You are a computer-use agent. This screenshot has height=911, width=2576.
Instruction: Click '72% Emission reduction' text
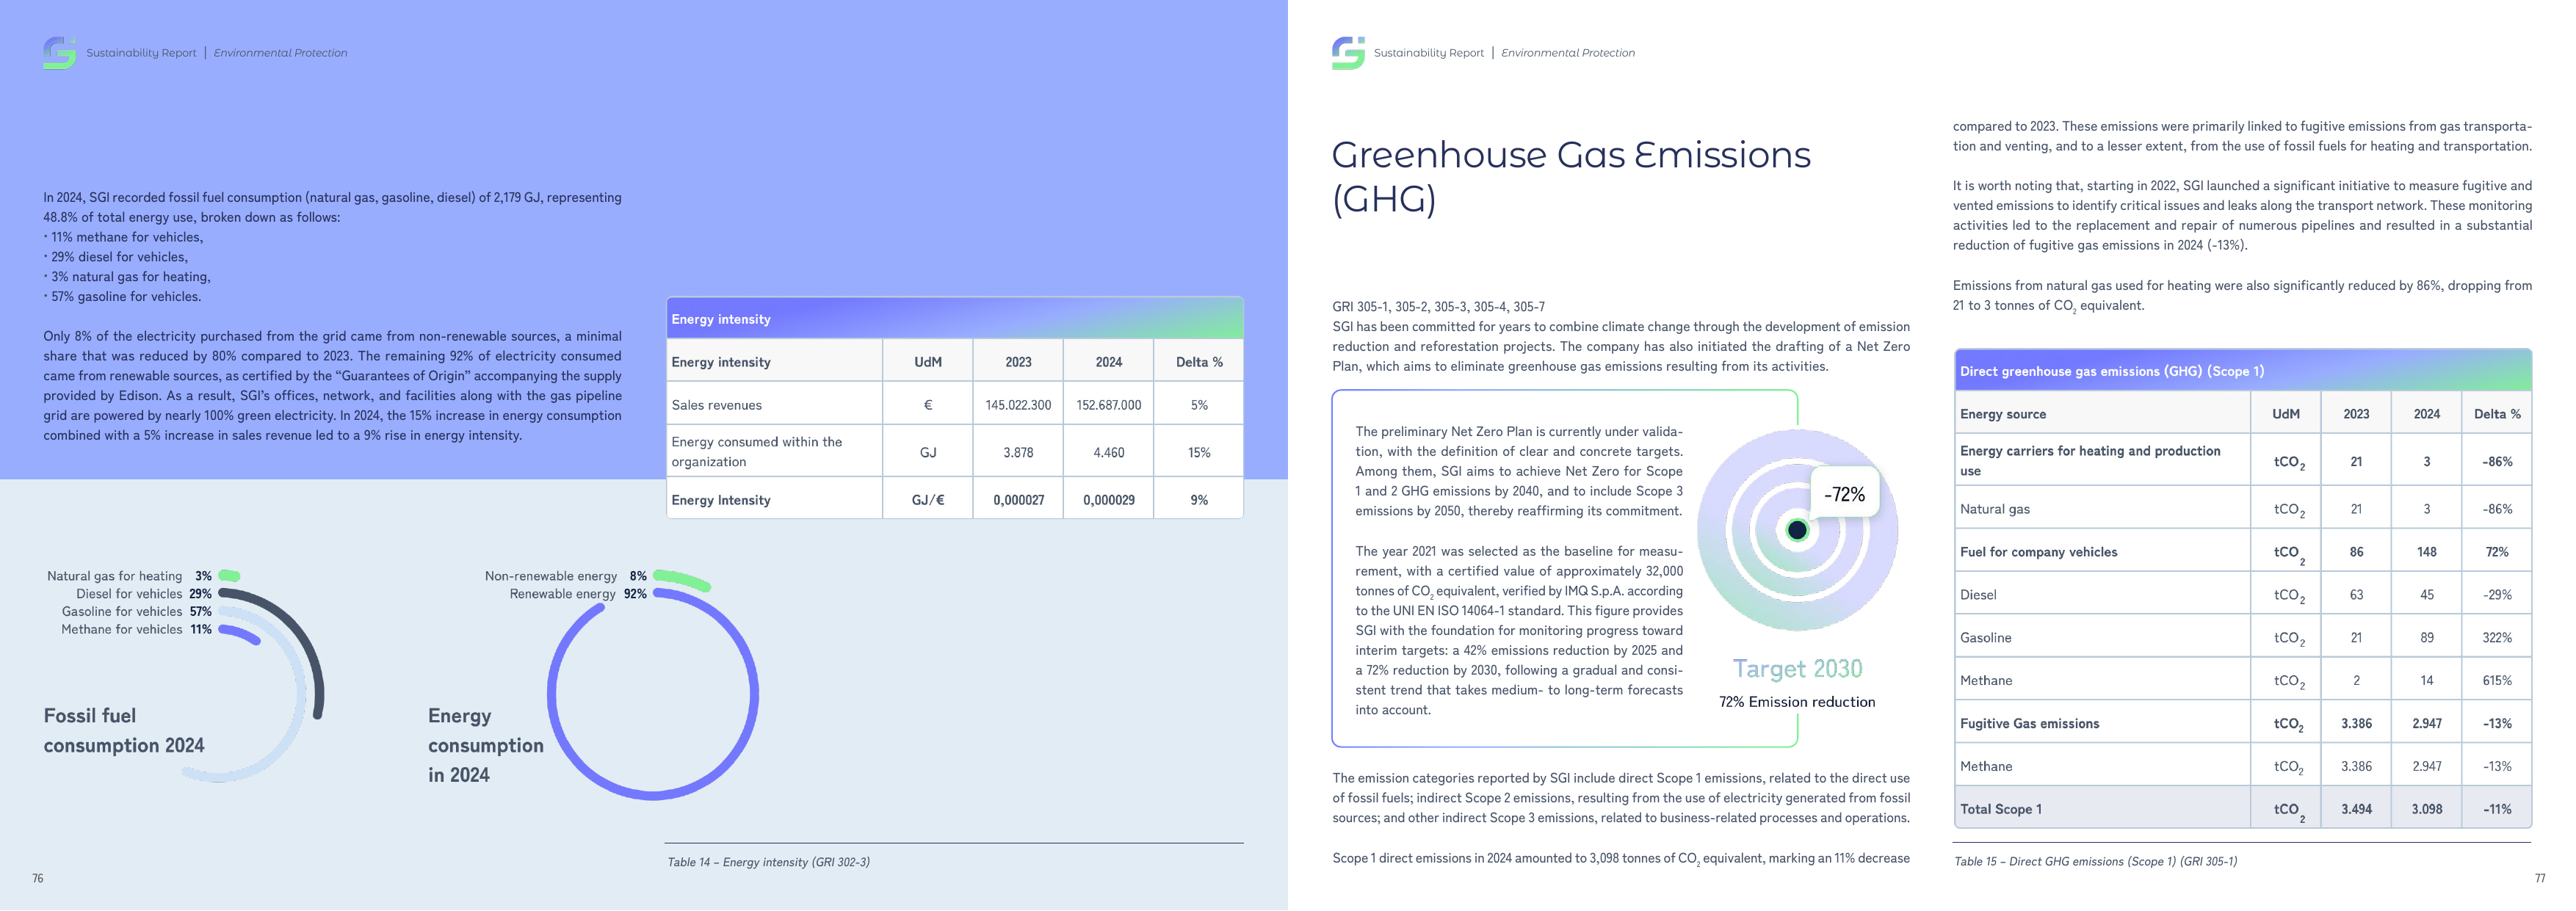(1797, 702)
